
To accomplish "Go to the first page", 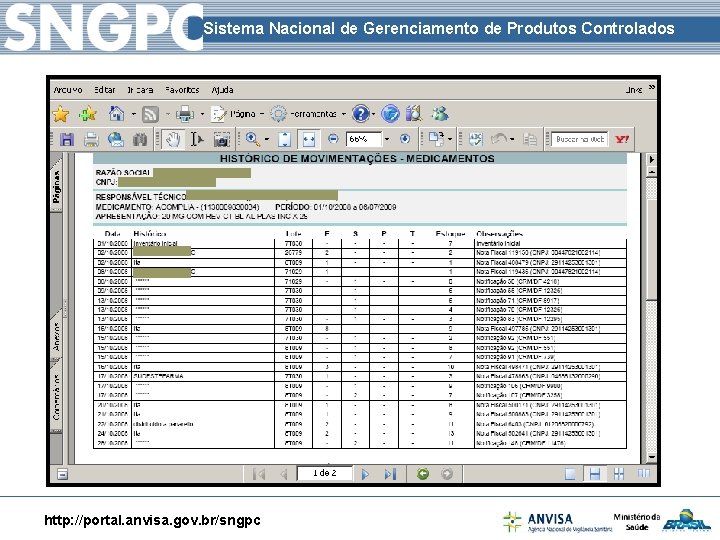I will coord(259,473).
